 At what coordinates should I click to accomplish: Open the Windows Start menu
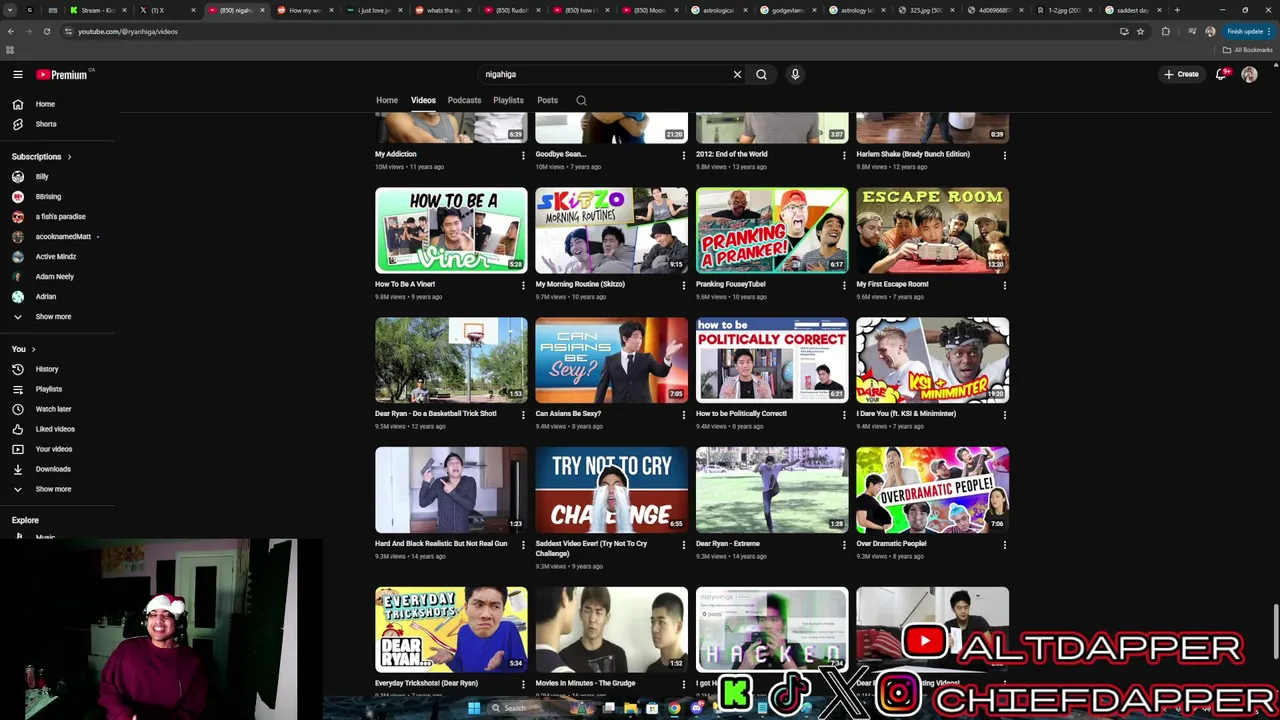tap(474, 708)
